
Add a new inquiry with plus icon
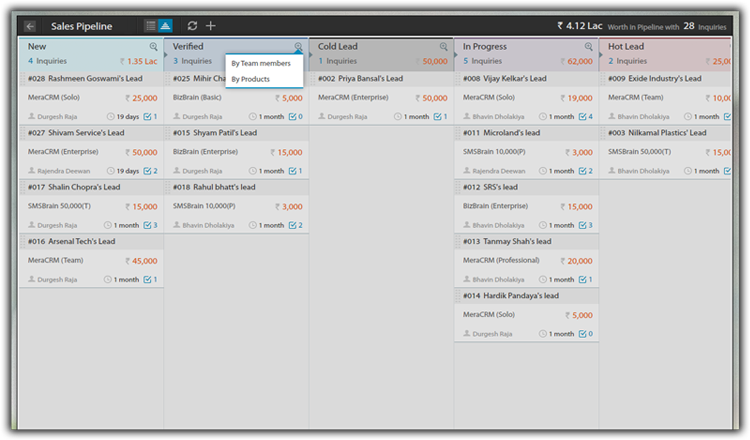(210, 25)
